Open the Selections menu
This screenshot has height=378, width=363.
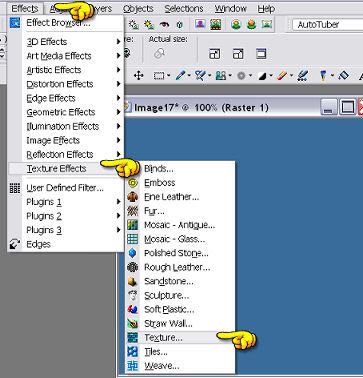pyautogui.click(x=184, y=8)
